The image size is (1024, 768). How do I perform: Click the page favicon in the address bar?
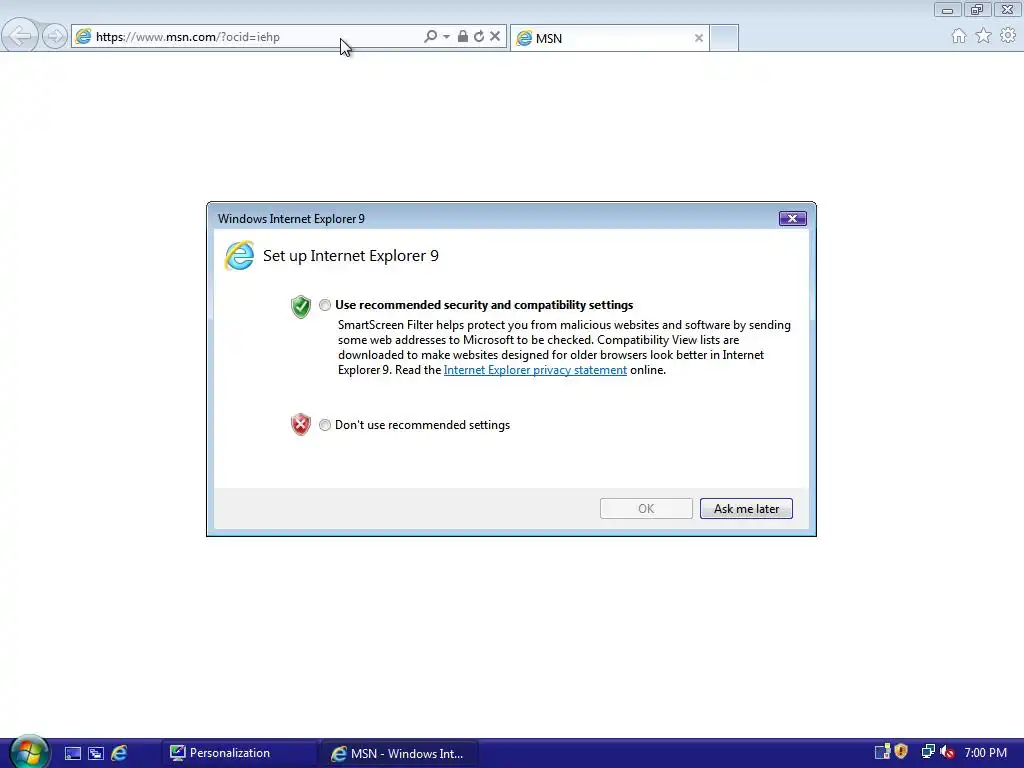point(83,37)
